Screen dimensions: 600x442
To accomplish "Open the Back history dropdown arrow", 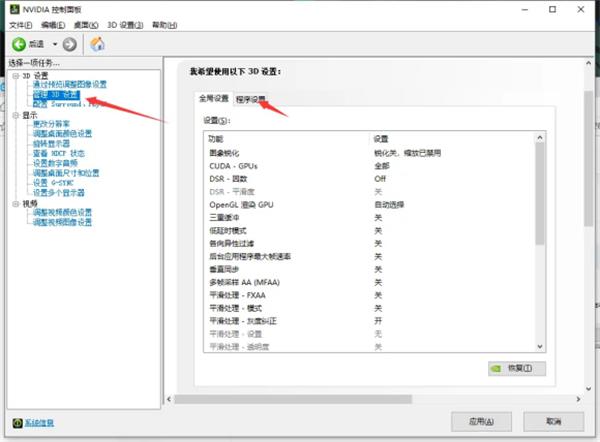I will (x=55, y=44).
